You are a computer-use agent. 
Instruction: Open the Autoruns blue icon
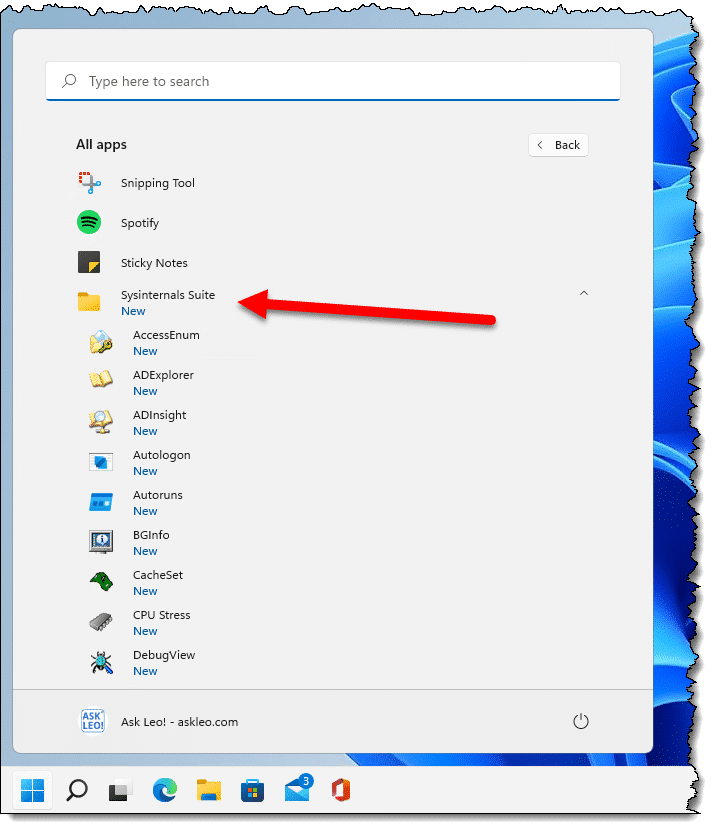[101, 502]
